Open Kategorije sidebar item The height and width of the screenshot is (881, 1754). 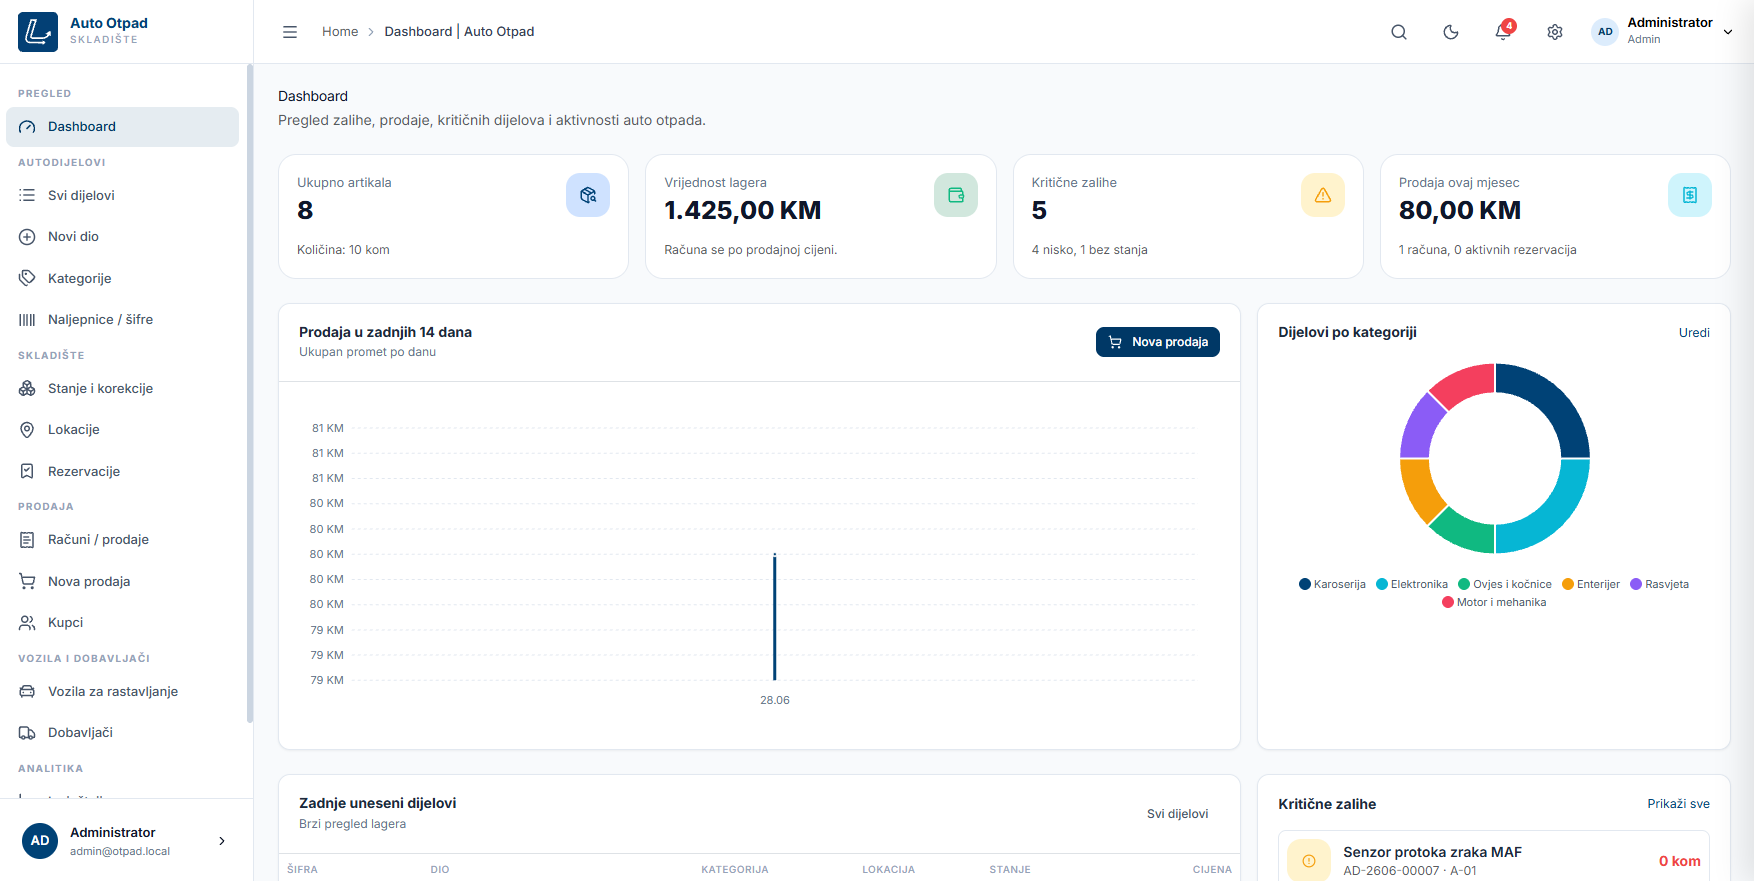click(122, 279)
